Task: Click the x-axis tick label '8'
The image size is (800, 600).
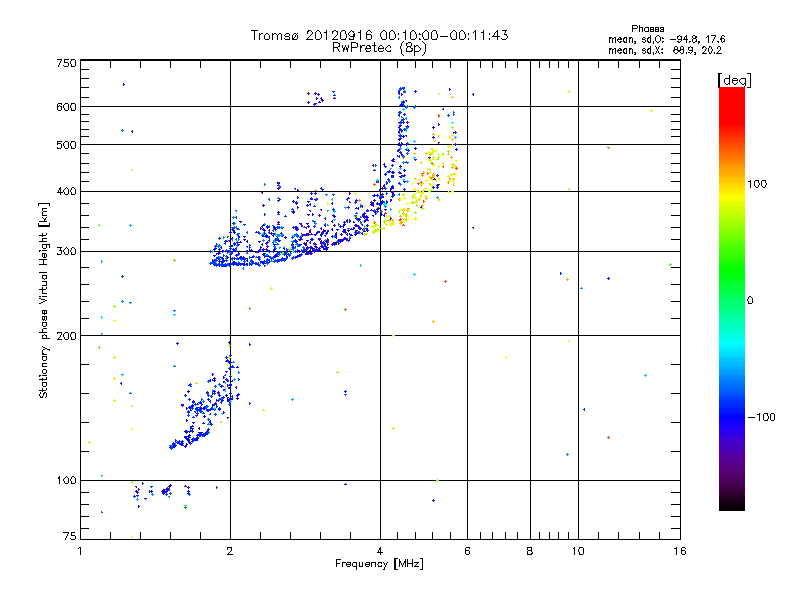Action: click(530, 551)
